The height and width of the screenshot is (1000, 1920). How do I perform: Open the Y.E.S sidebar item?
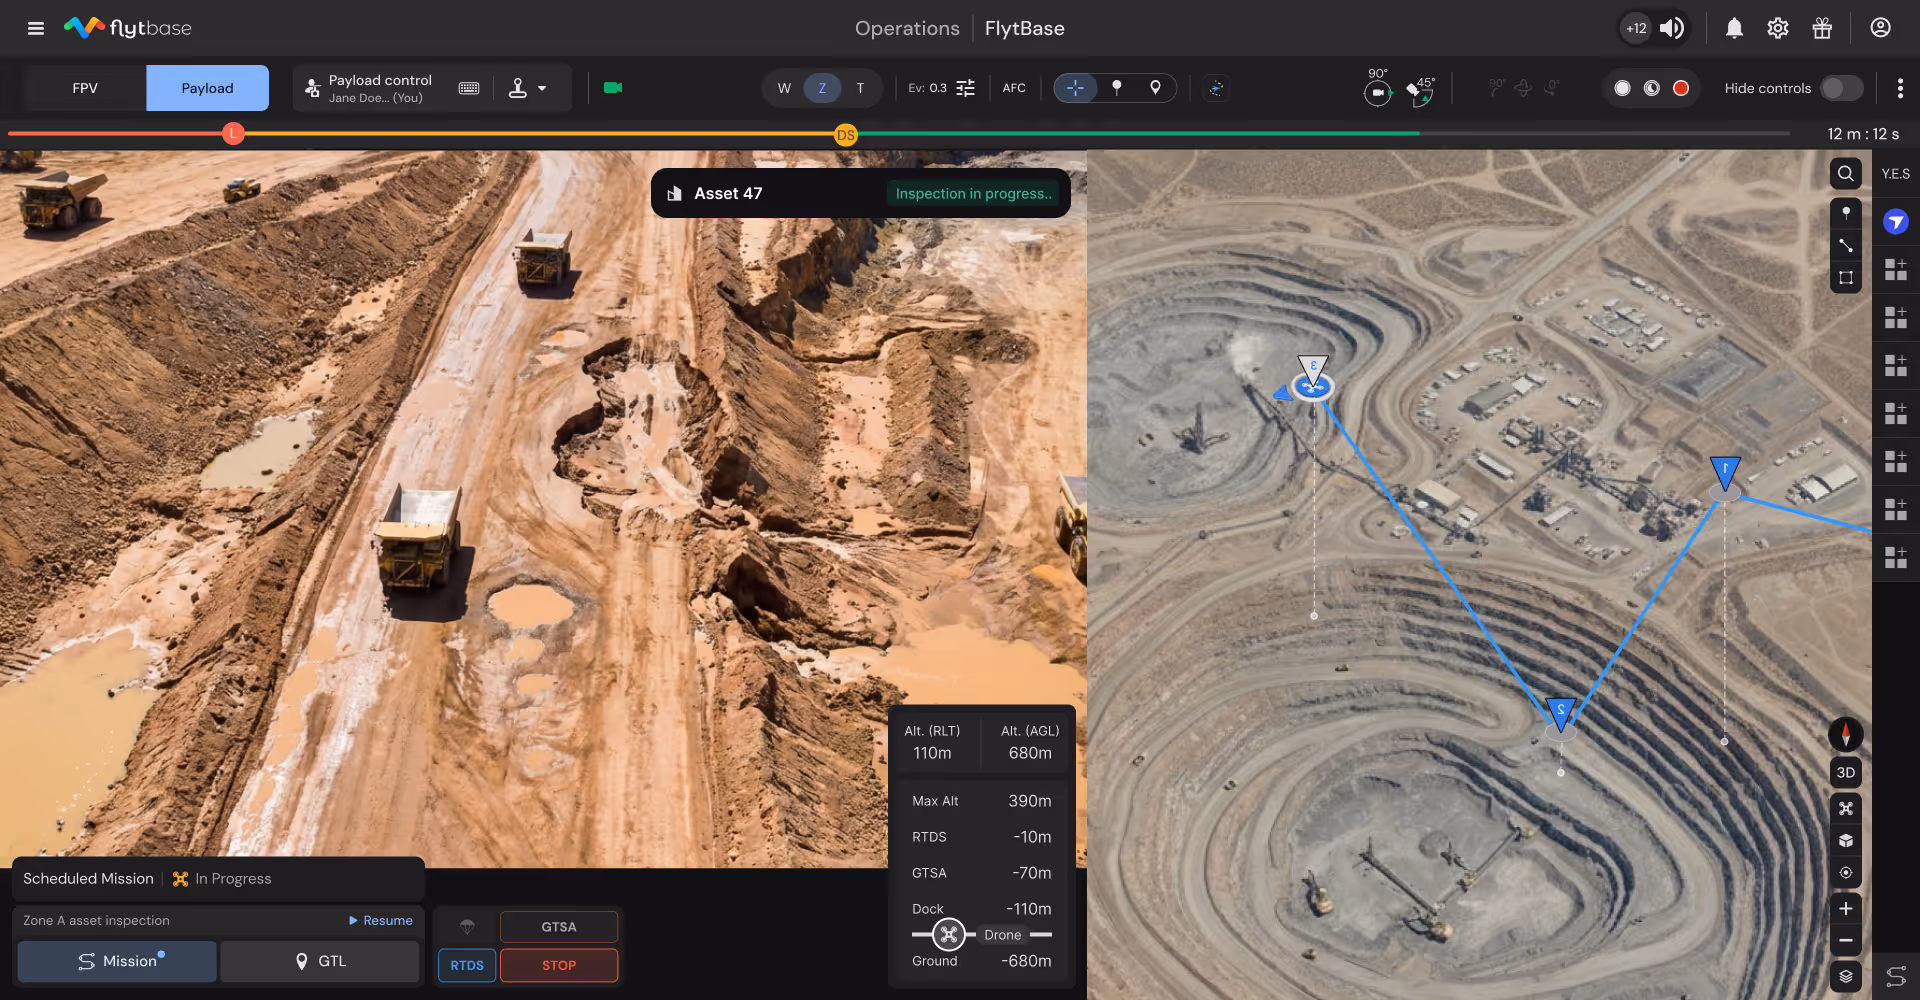[1896, 174]
